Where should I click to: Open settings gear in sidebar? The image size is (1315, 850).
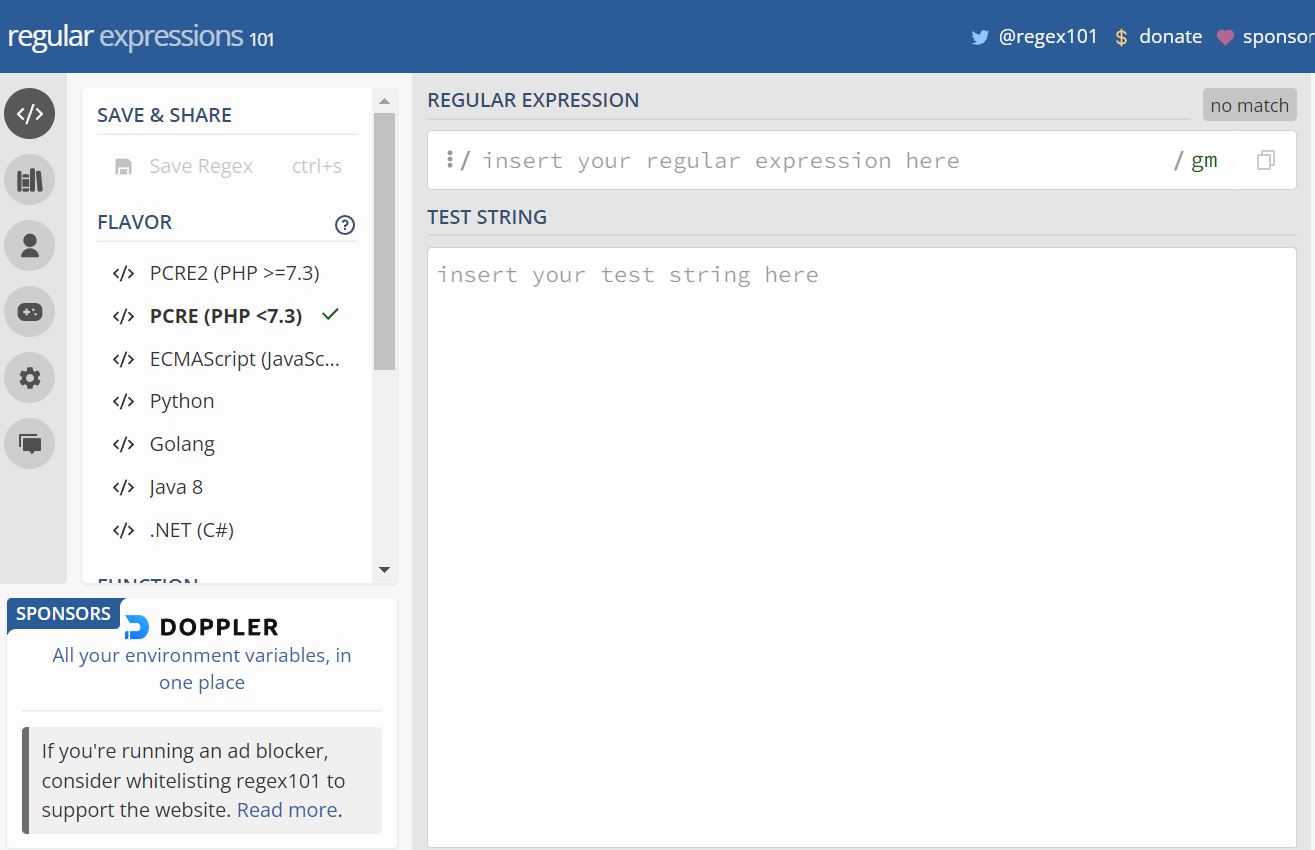(x=30, y=378)
